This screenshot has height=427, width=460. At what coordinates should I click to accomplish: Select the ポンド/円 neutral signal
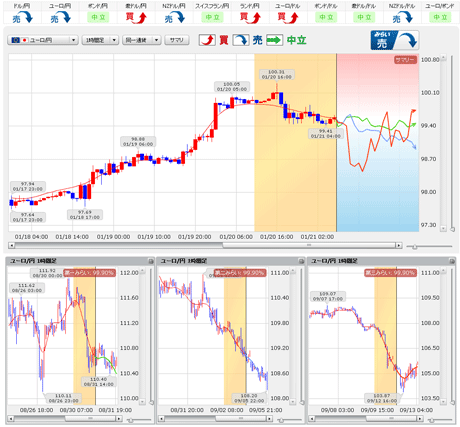[98, 17]
